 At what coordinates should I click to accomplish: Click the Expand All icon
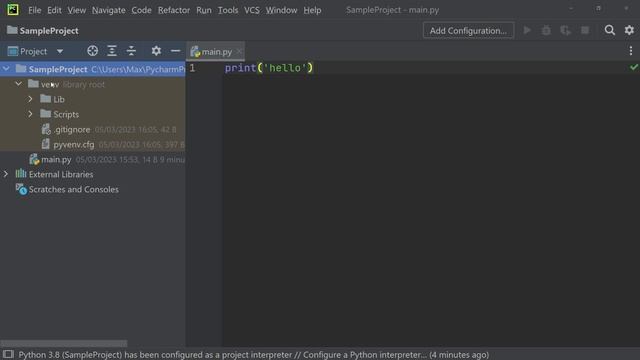(x=112, y=51)
